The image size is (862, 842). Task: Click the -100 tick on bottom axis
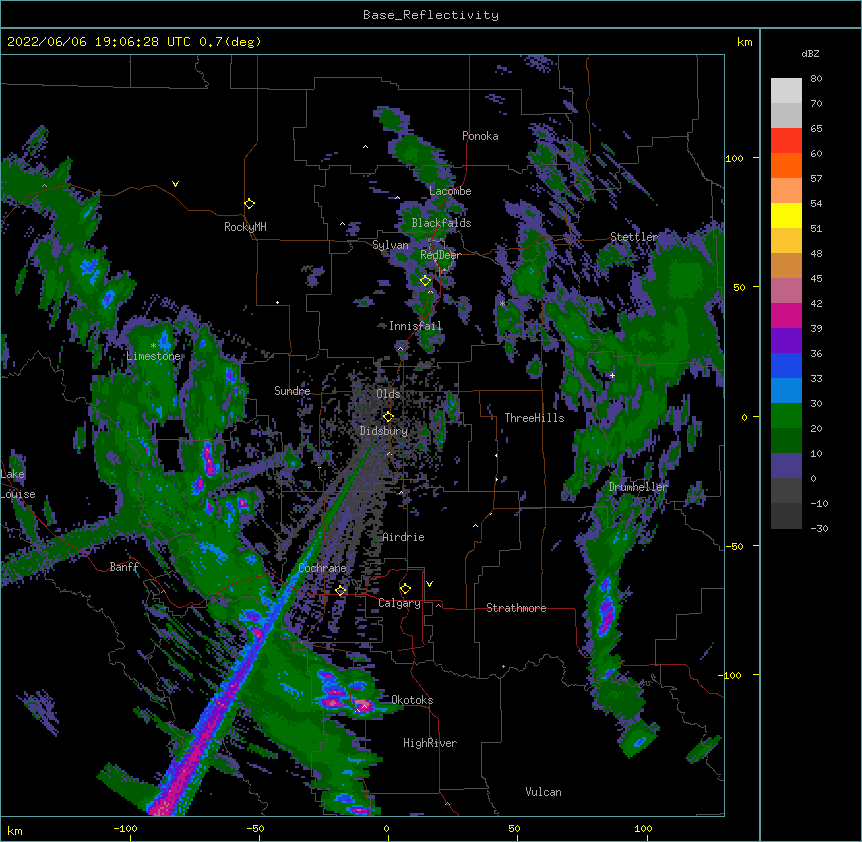125,828
